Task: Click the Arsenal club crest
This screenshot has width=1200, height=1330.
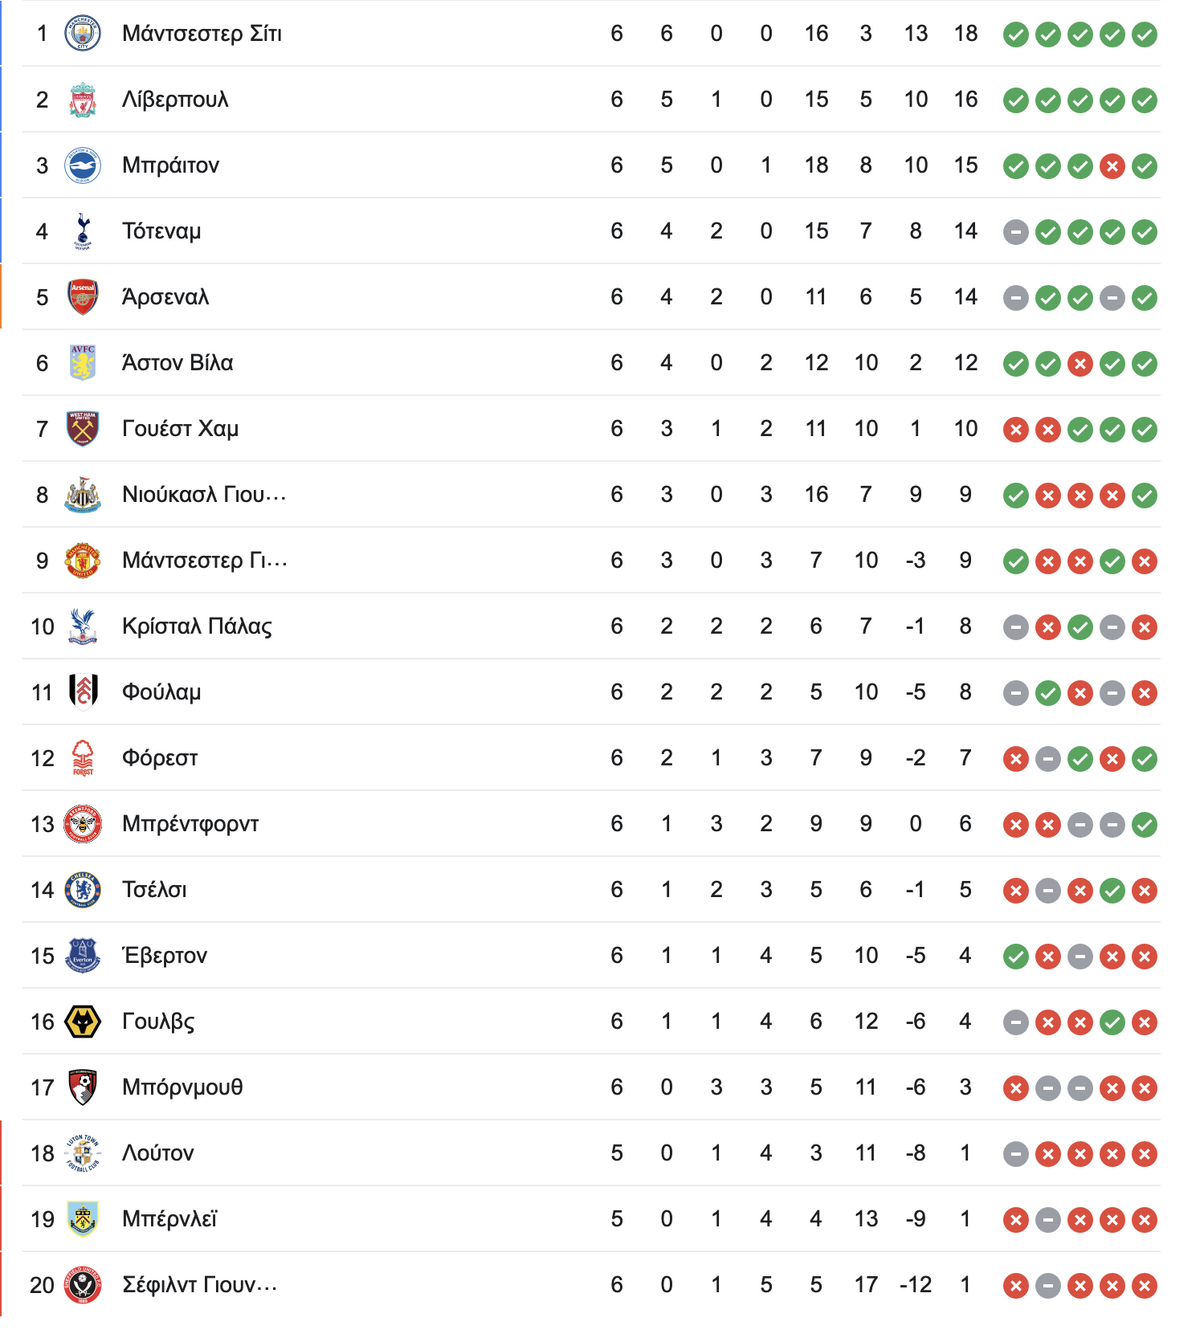Action: click(x=83, y=297)
